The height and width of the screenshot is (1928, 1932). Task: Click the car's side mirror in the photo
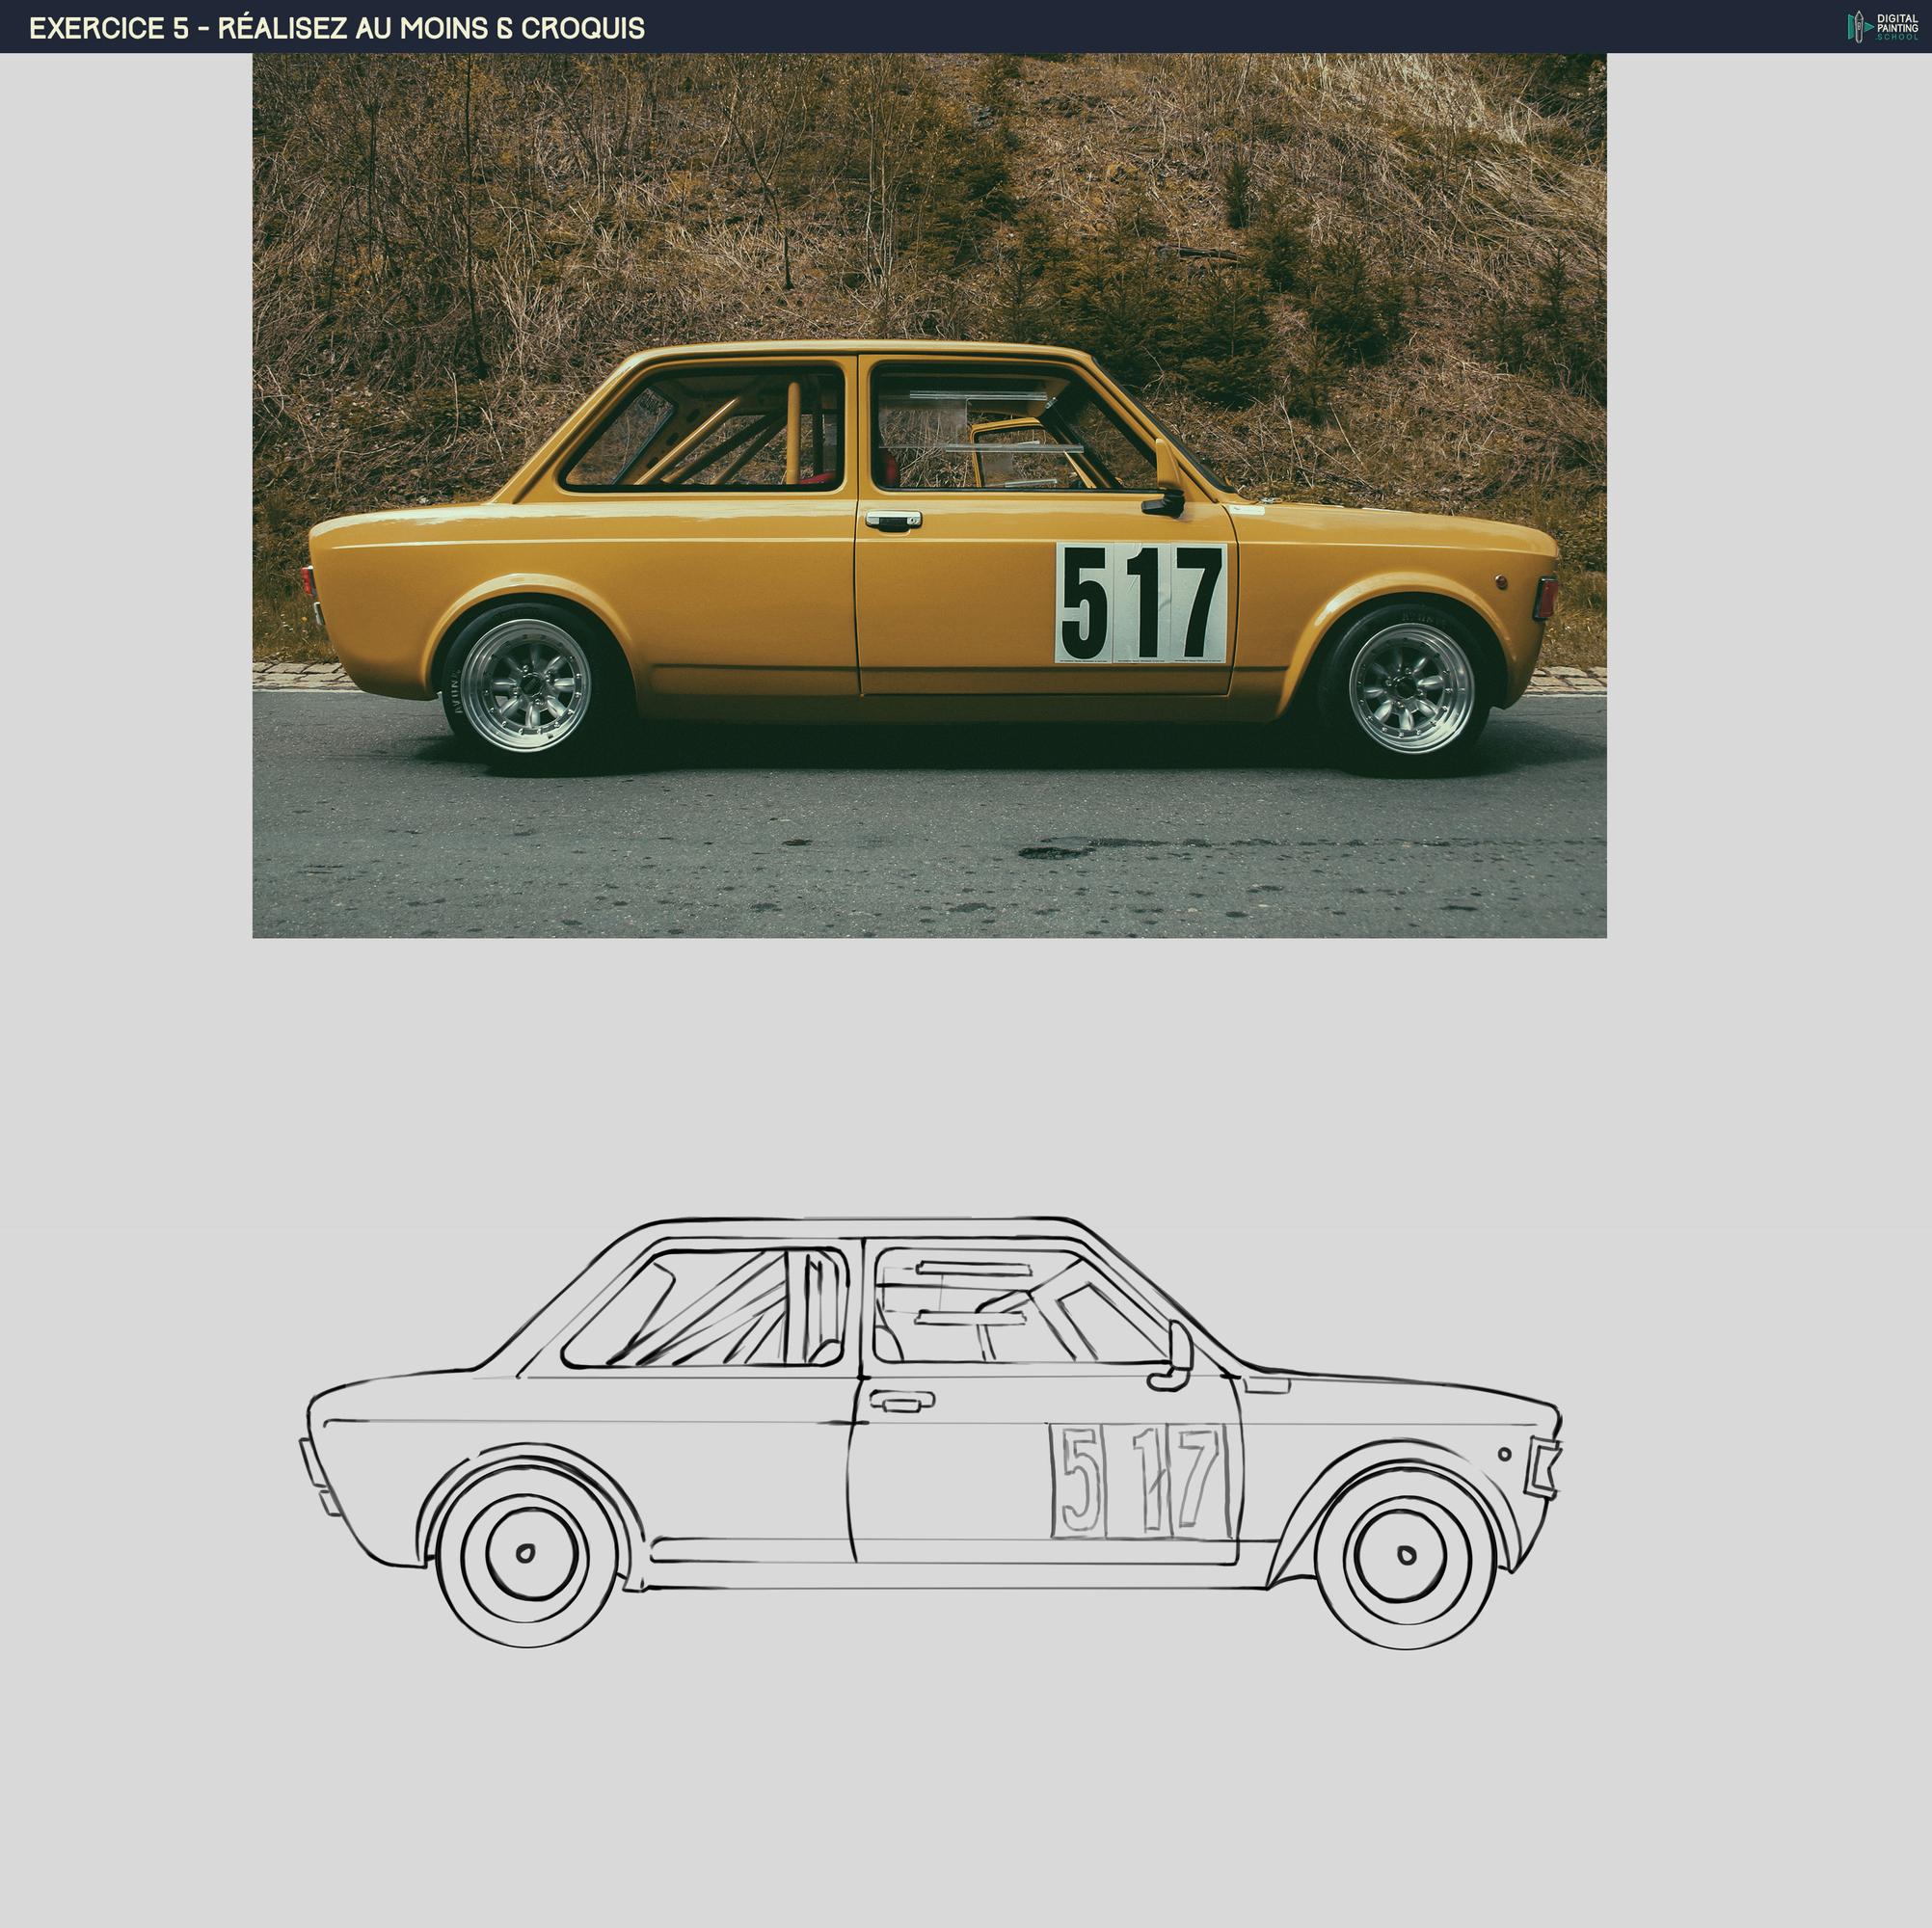1168,504
